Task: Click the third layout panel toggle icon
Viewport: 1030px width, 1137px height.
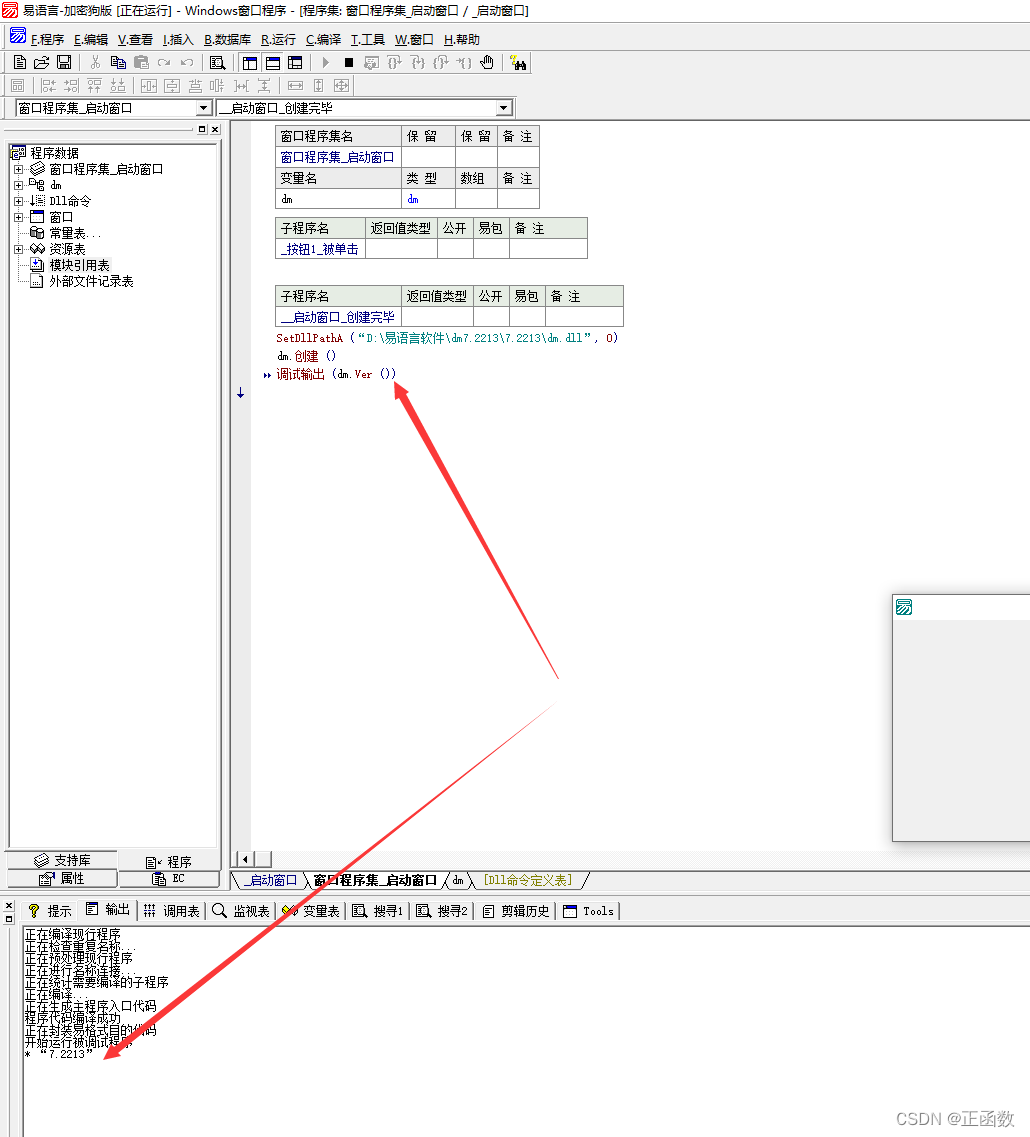Action: [295, 63]
